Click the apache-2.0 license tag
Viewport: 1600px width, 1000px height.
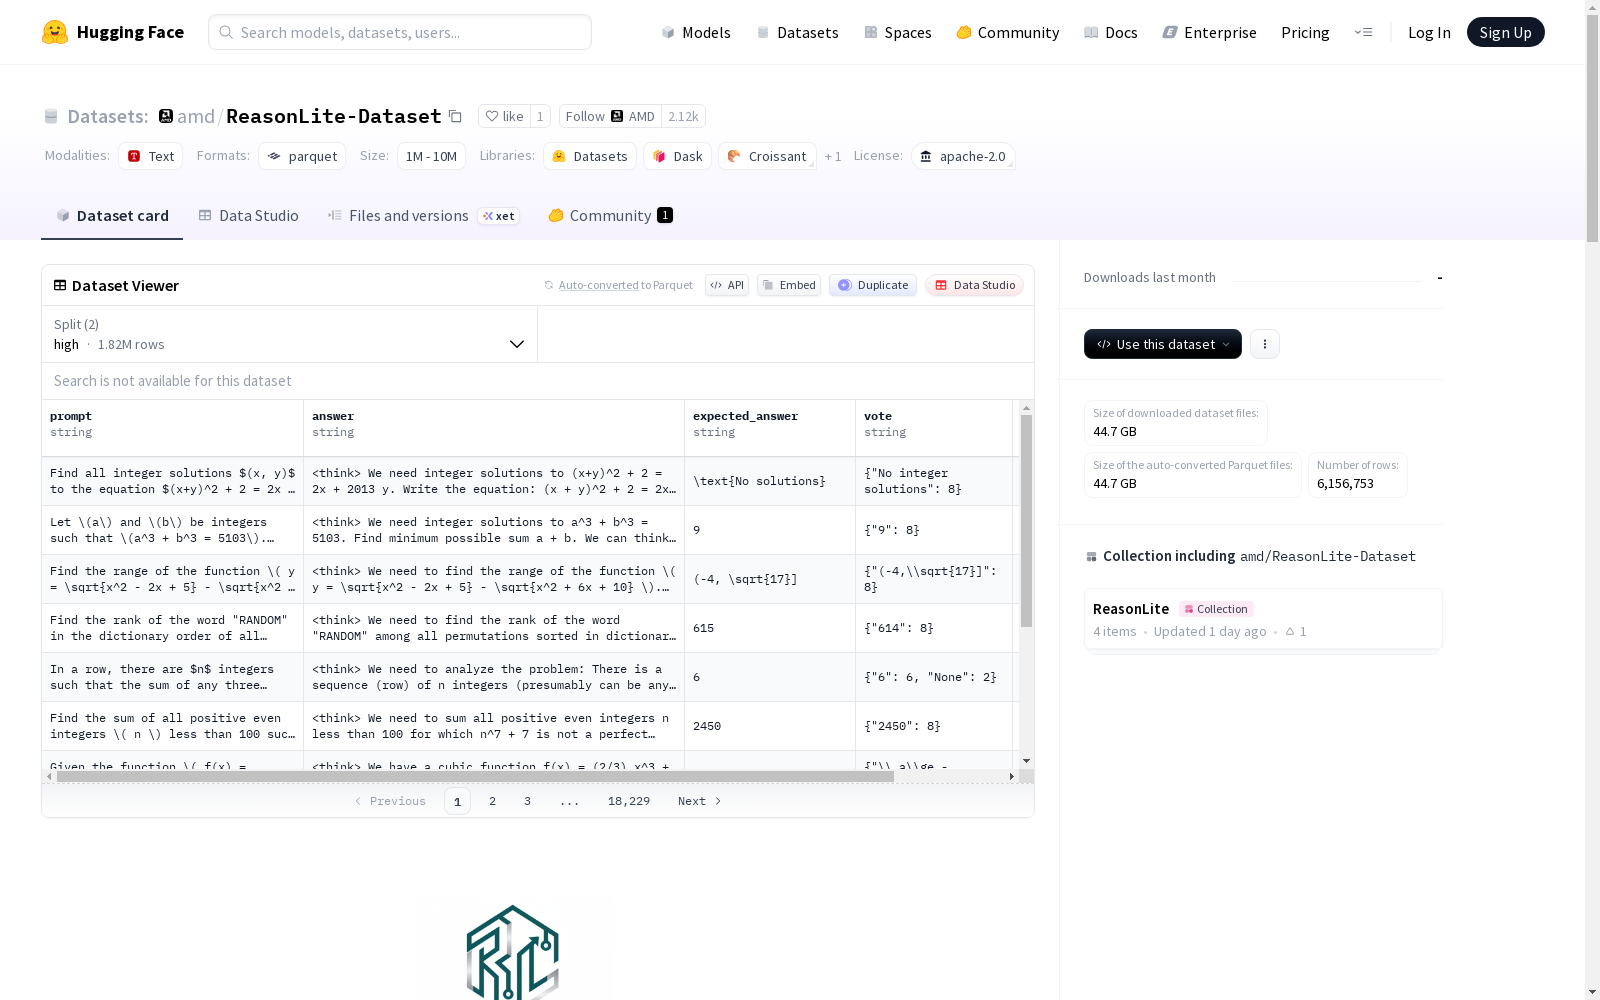(x=963, y=156)
